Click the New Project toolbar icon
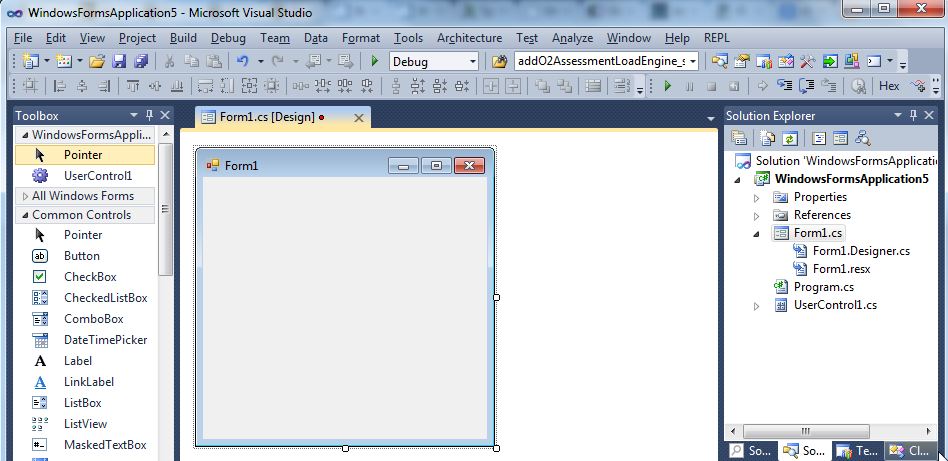Viewport: 948px width, 461px height. click(x=29, y=62)
